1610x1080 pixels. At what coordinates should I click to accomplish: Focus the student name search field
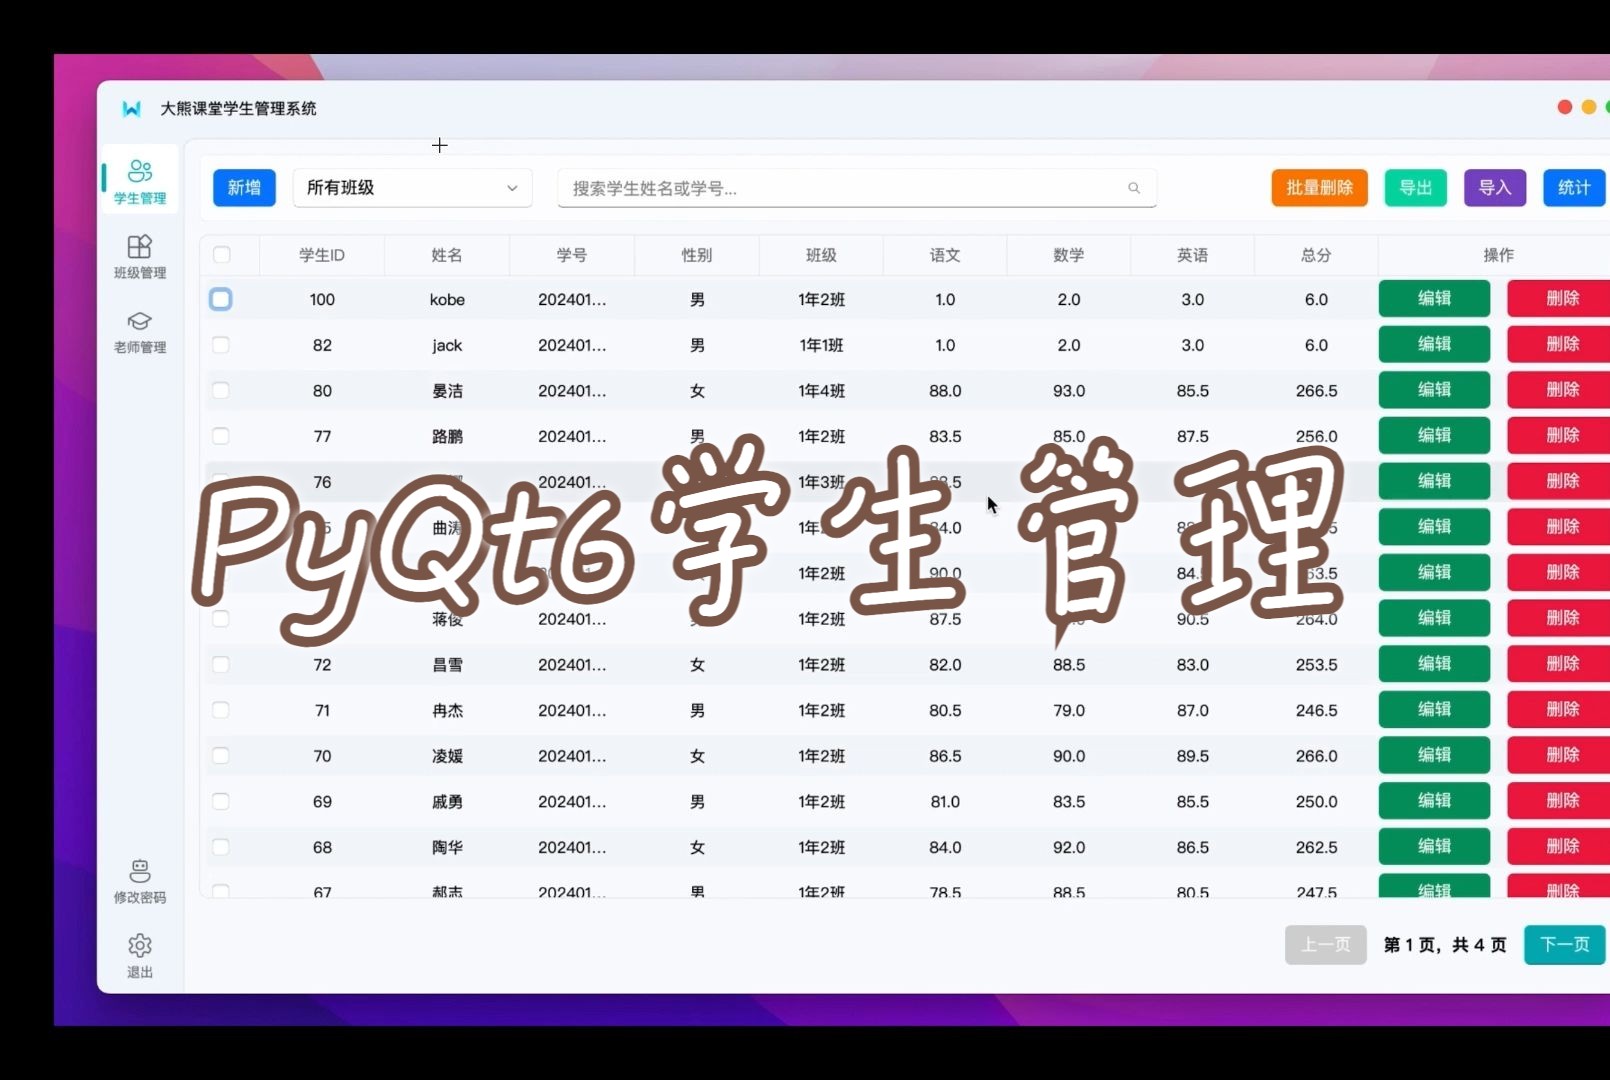coord(857,188)
